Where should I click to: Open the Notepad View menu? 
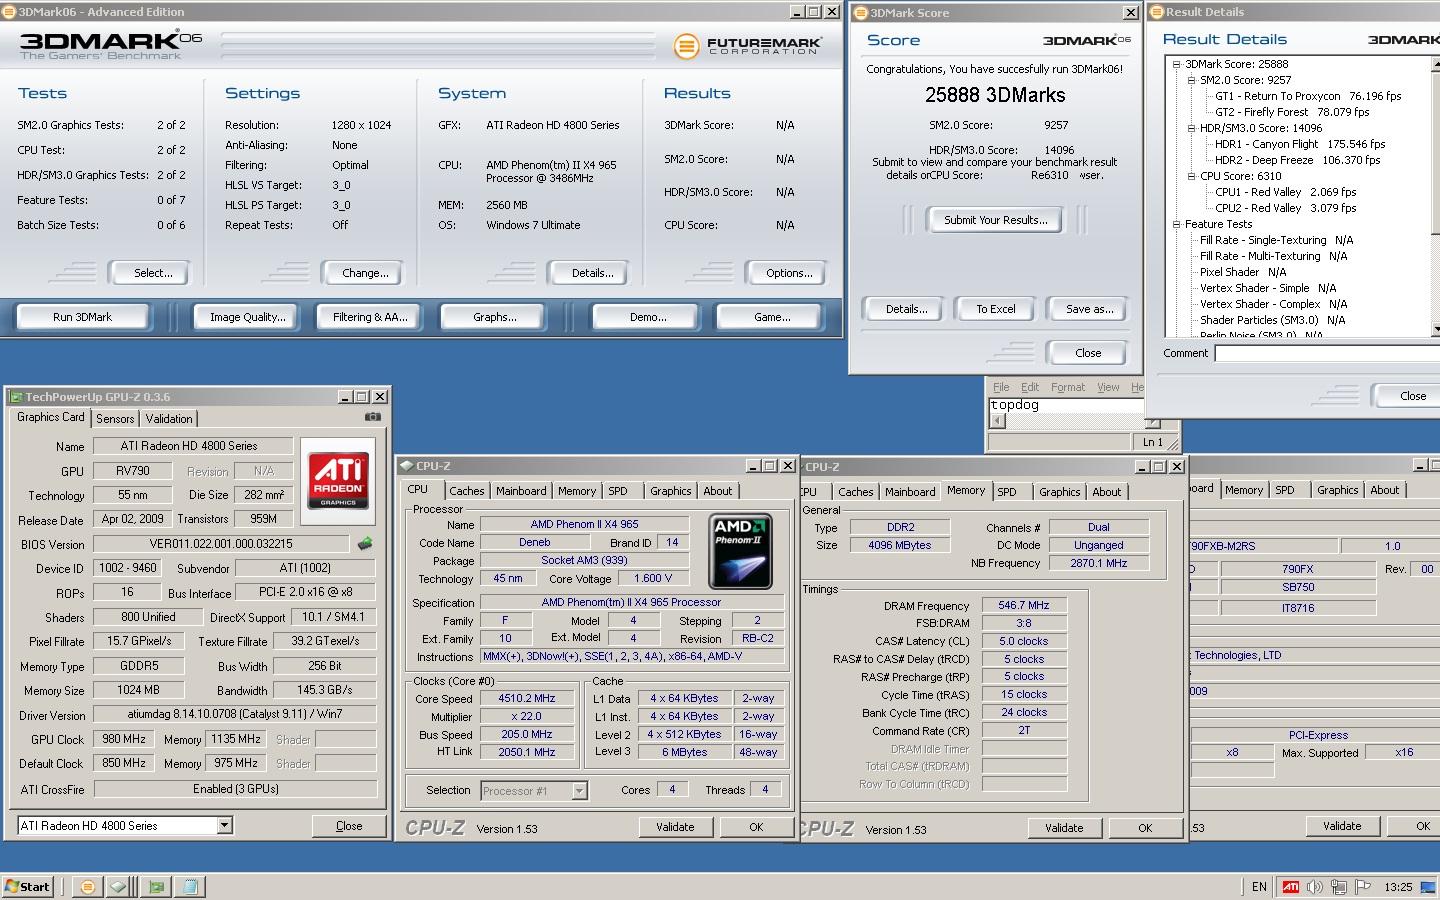(x=1108, y=387)
